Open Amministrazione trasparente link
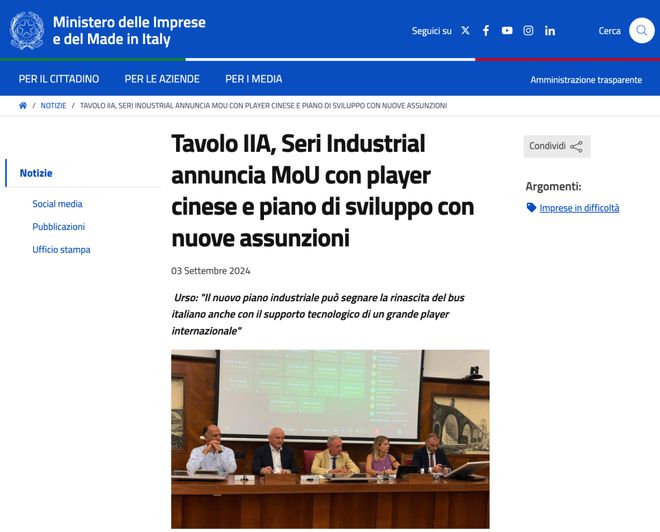Image resolution: width=660 pixels, height=532 pixels. (x=586, y=80)
